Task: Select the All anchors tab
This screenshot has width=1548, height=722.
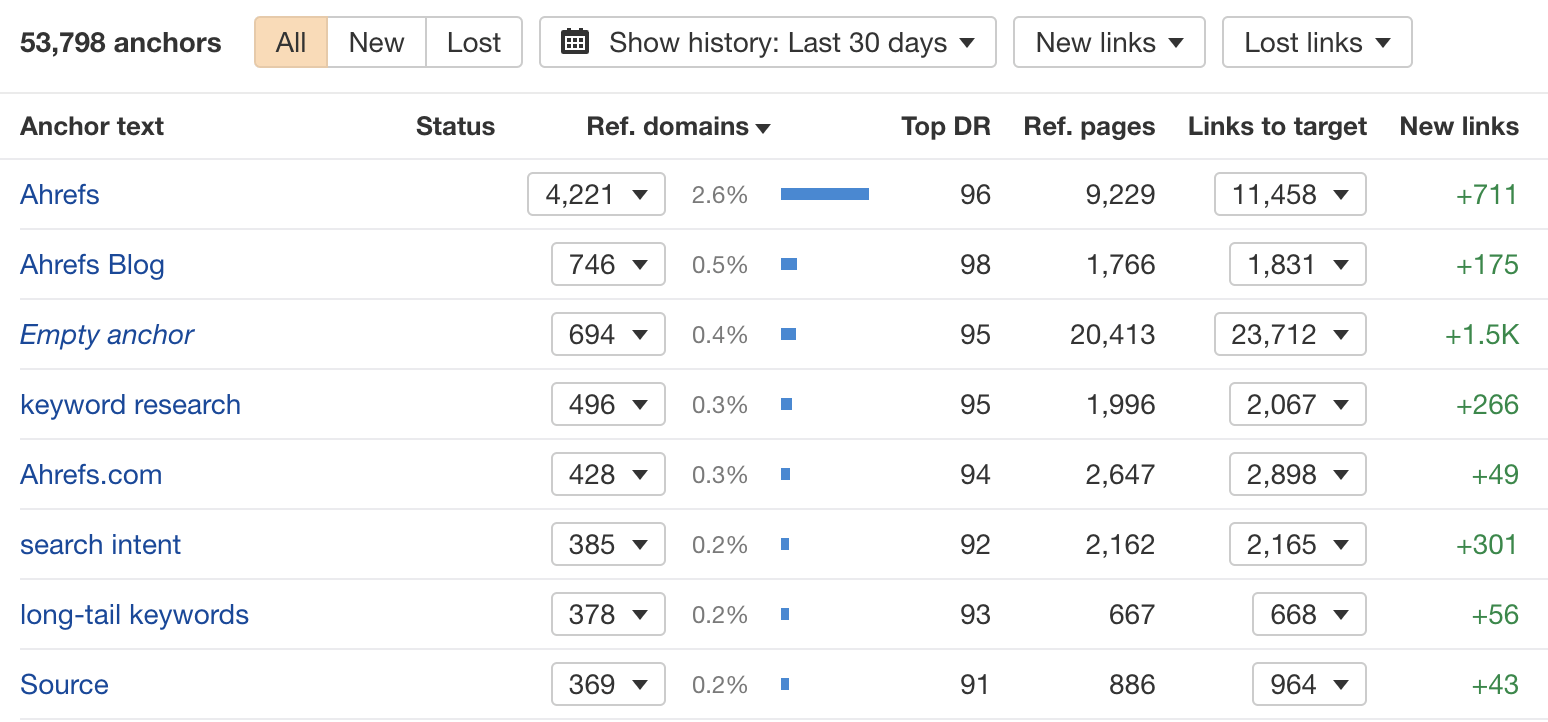Action: pos(290,42)
